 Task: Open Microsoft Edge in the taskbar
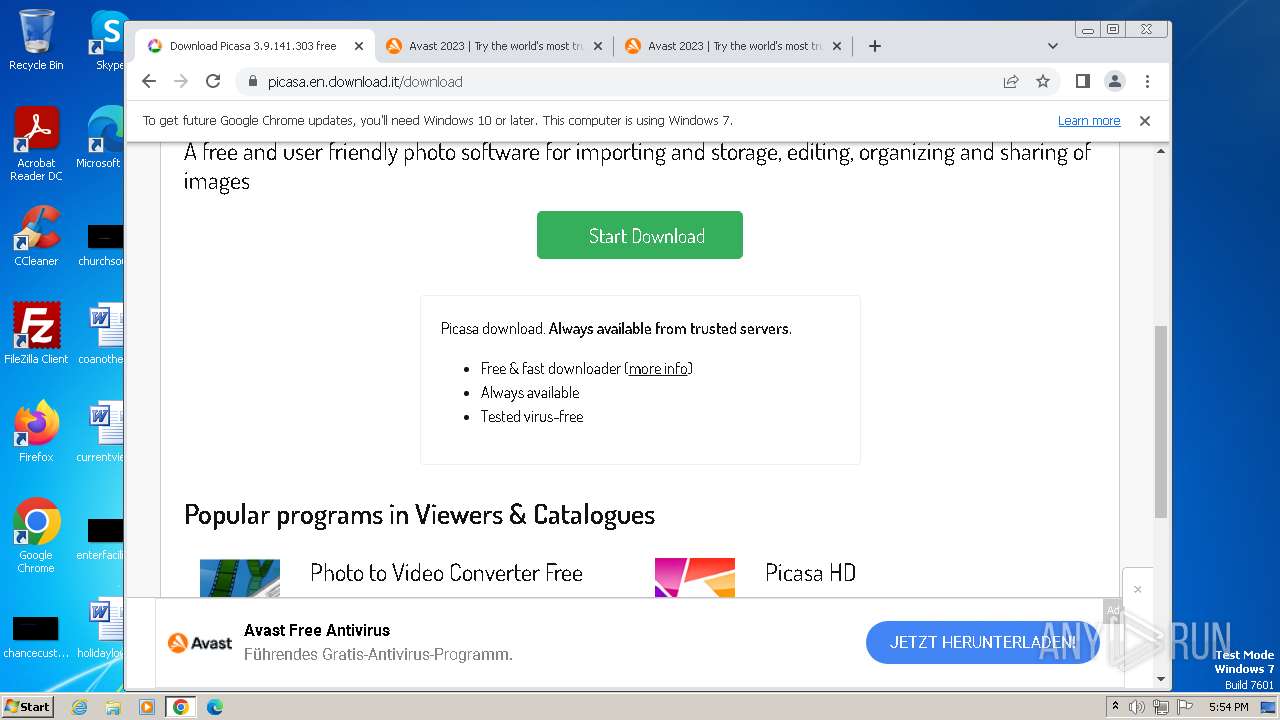215,707
